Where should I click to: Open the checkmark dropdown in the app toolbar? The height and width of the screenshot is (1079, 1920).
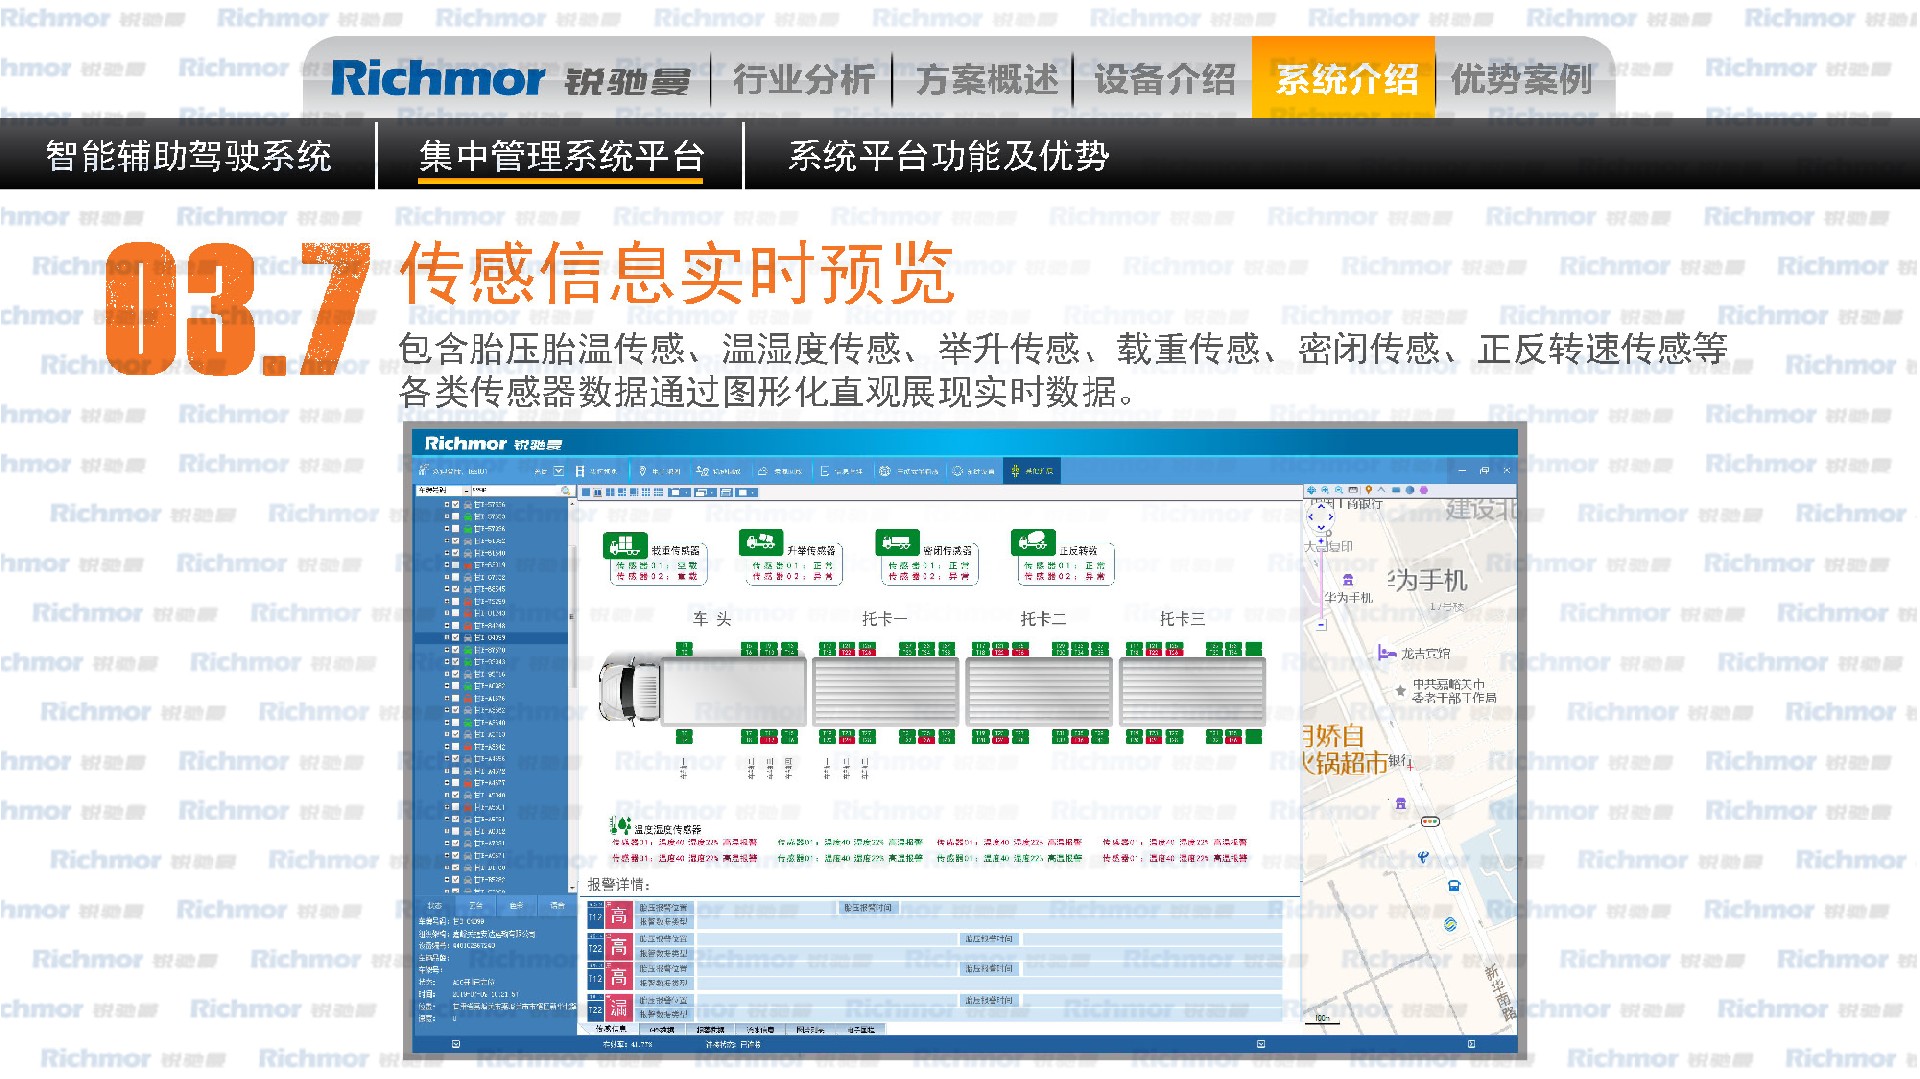[x=558, y=470]
